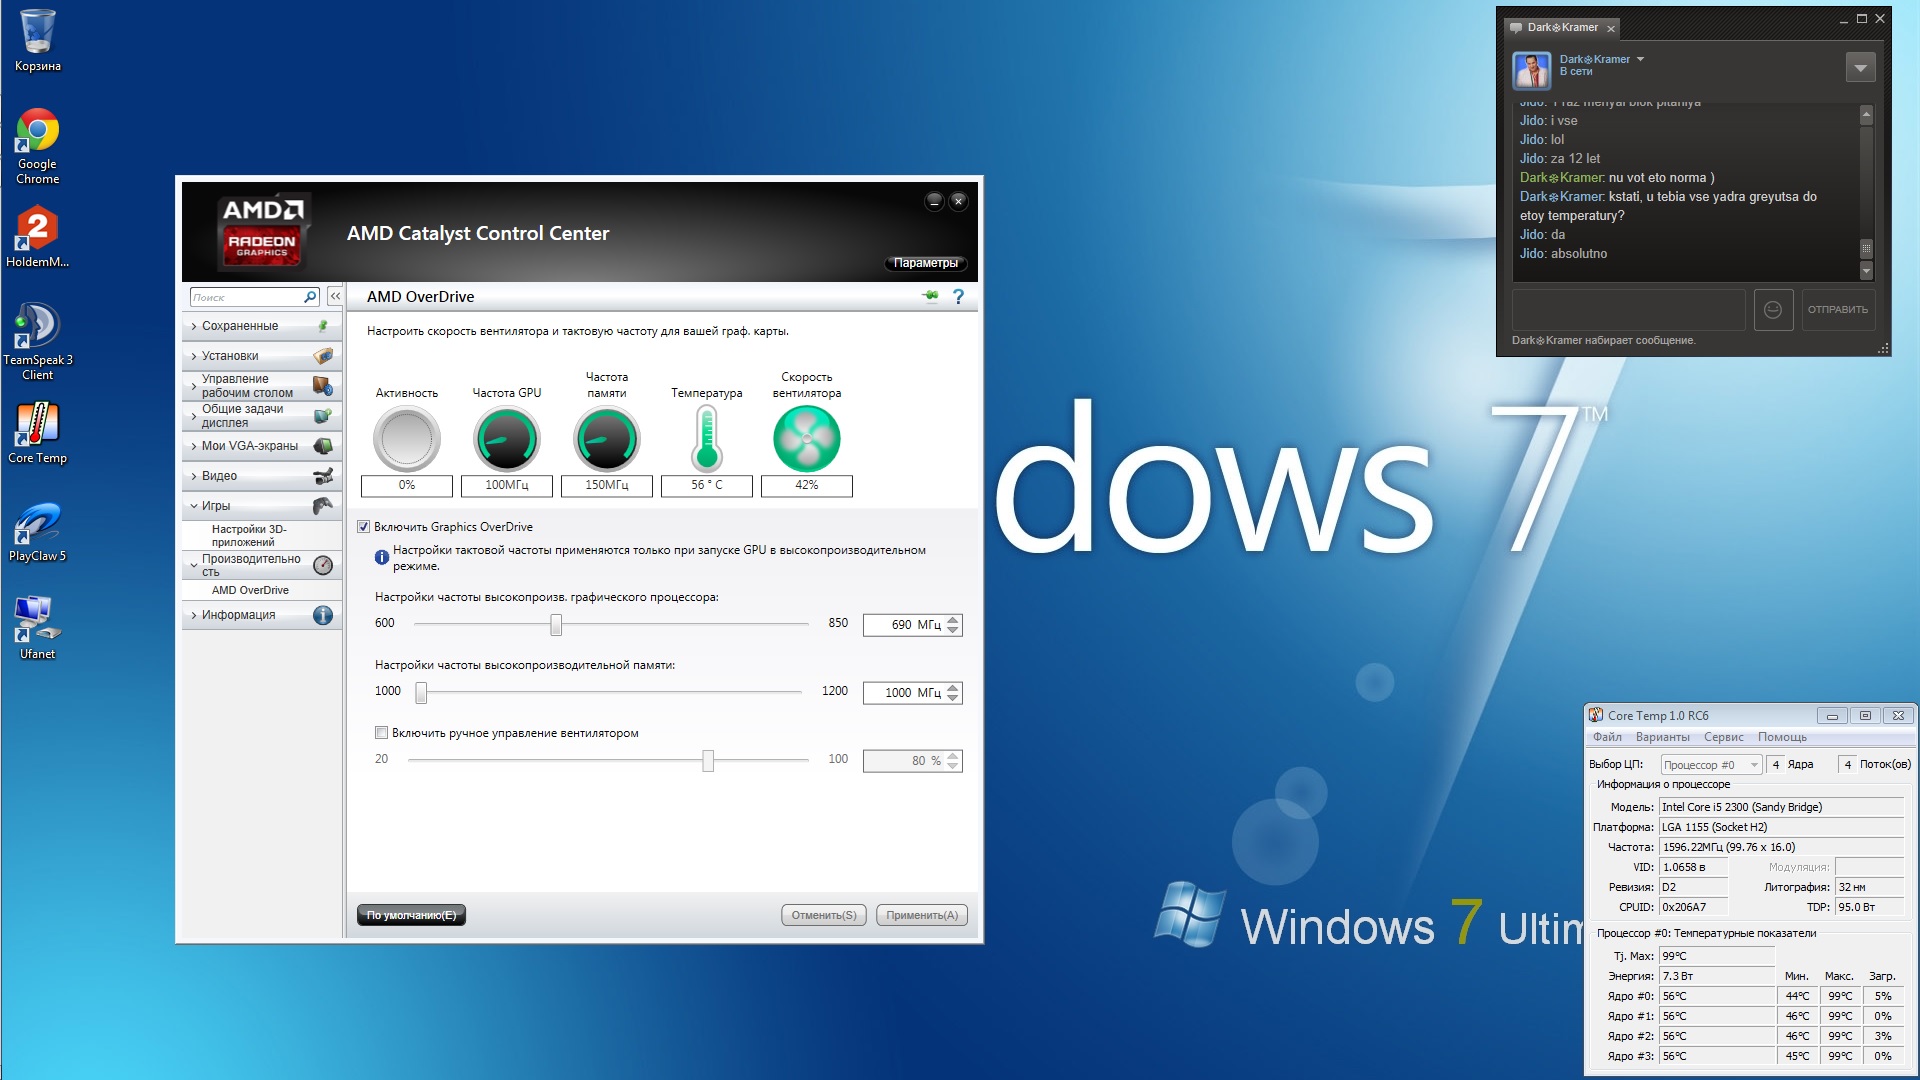
Task: Open the Steam chat options dropdown arrow
Action: point(1860,69)
